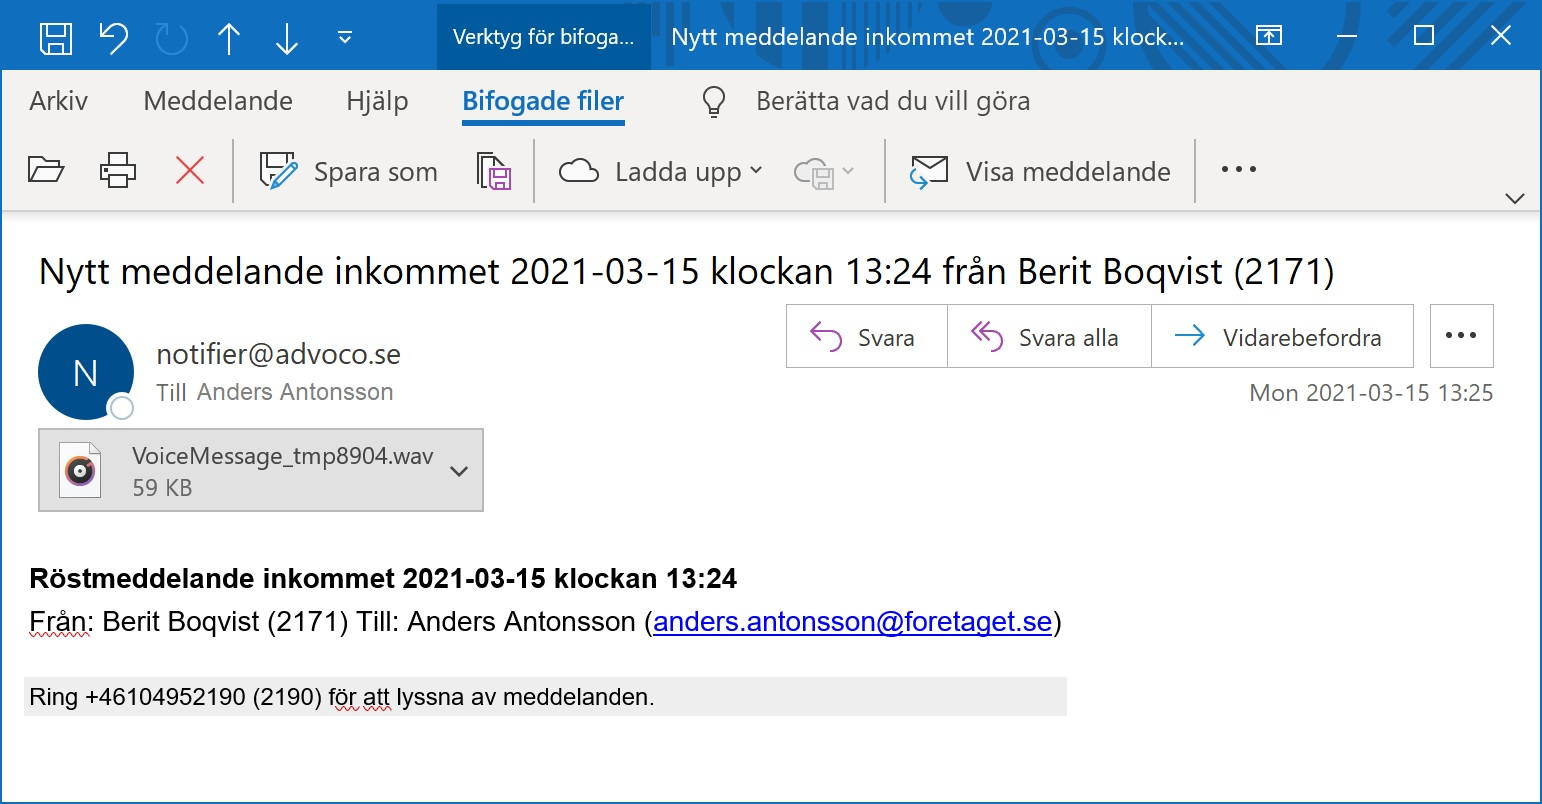Open attachment using the folder icon
Viewport: 1542px width, 804px height.
pos(46,171)
